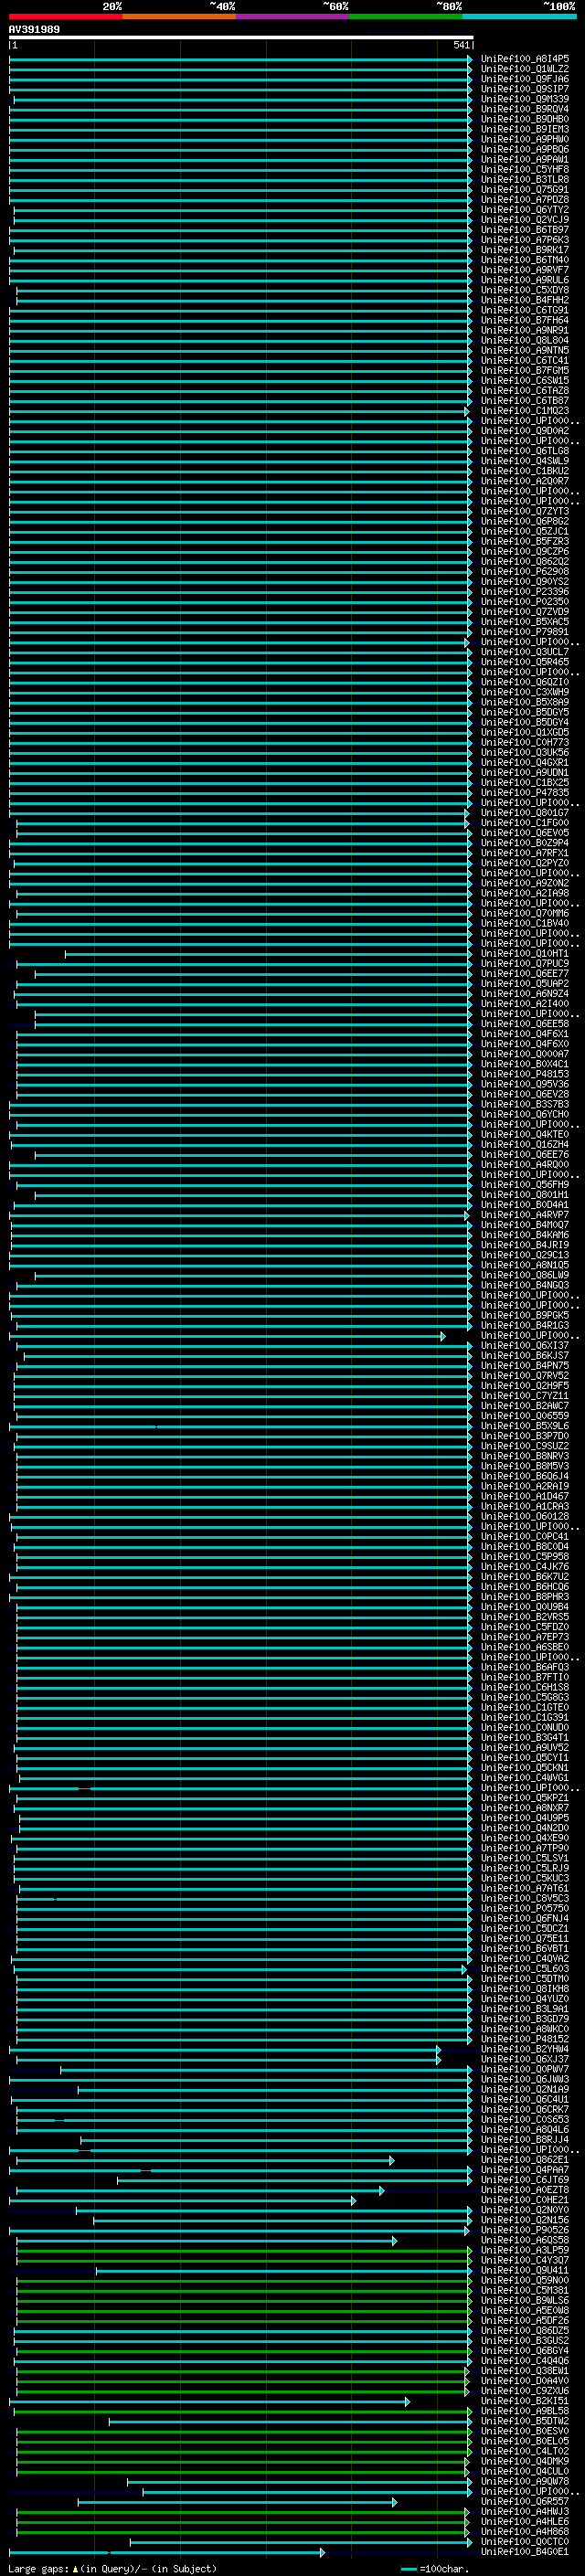Click the hit label UniRef100_Q10HT1
The image size is (585, 2576).
click(525, 954)
